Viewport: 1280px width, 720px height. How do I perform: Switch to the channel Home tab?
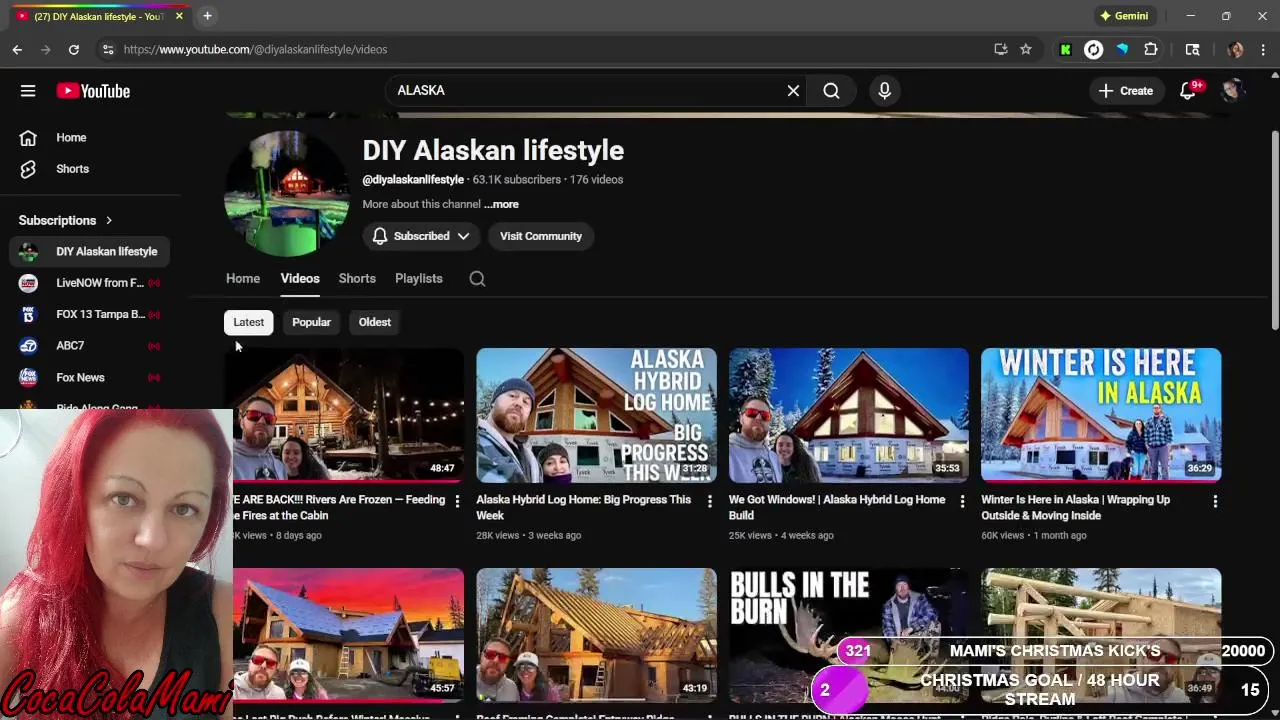click(243, 279)
